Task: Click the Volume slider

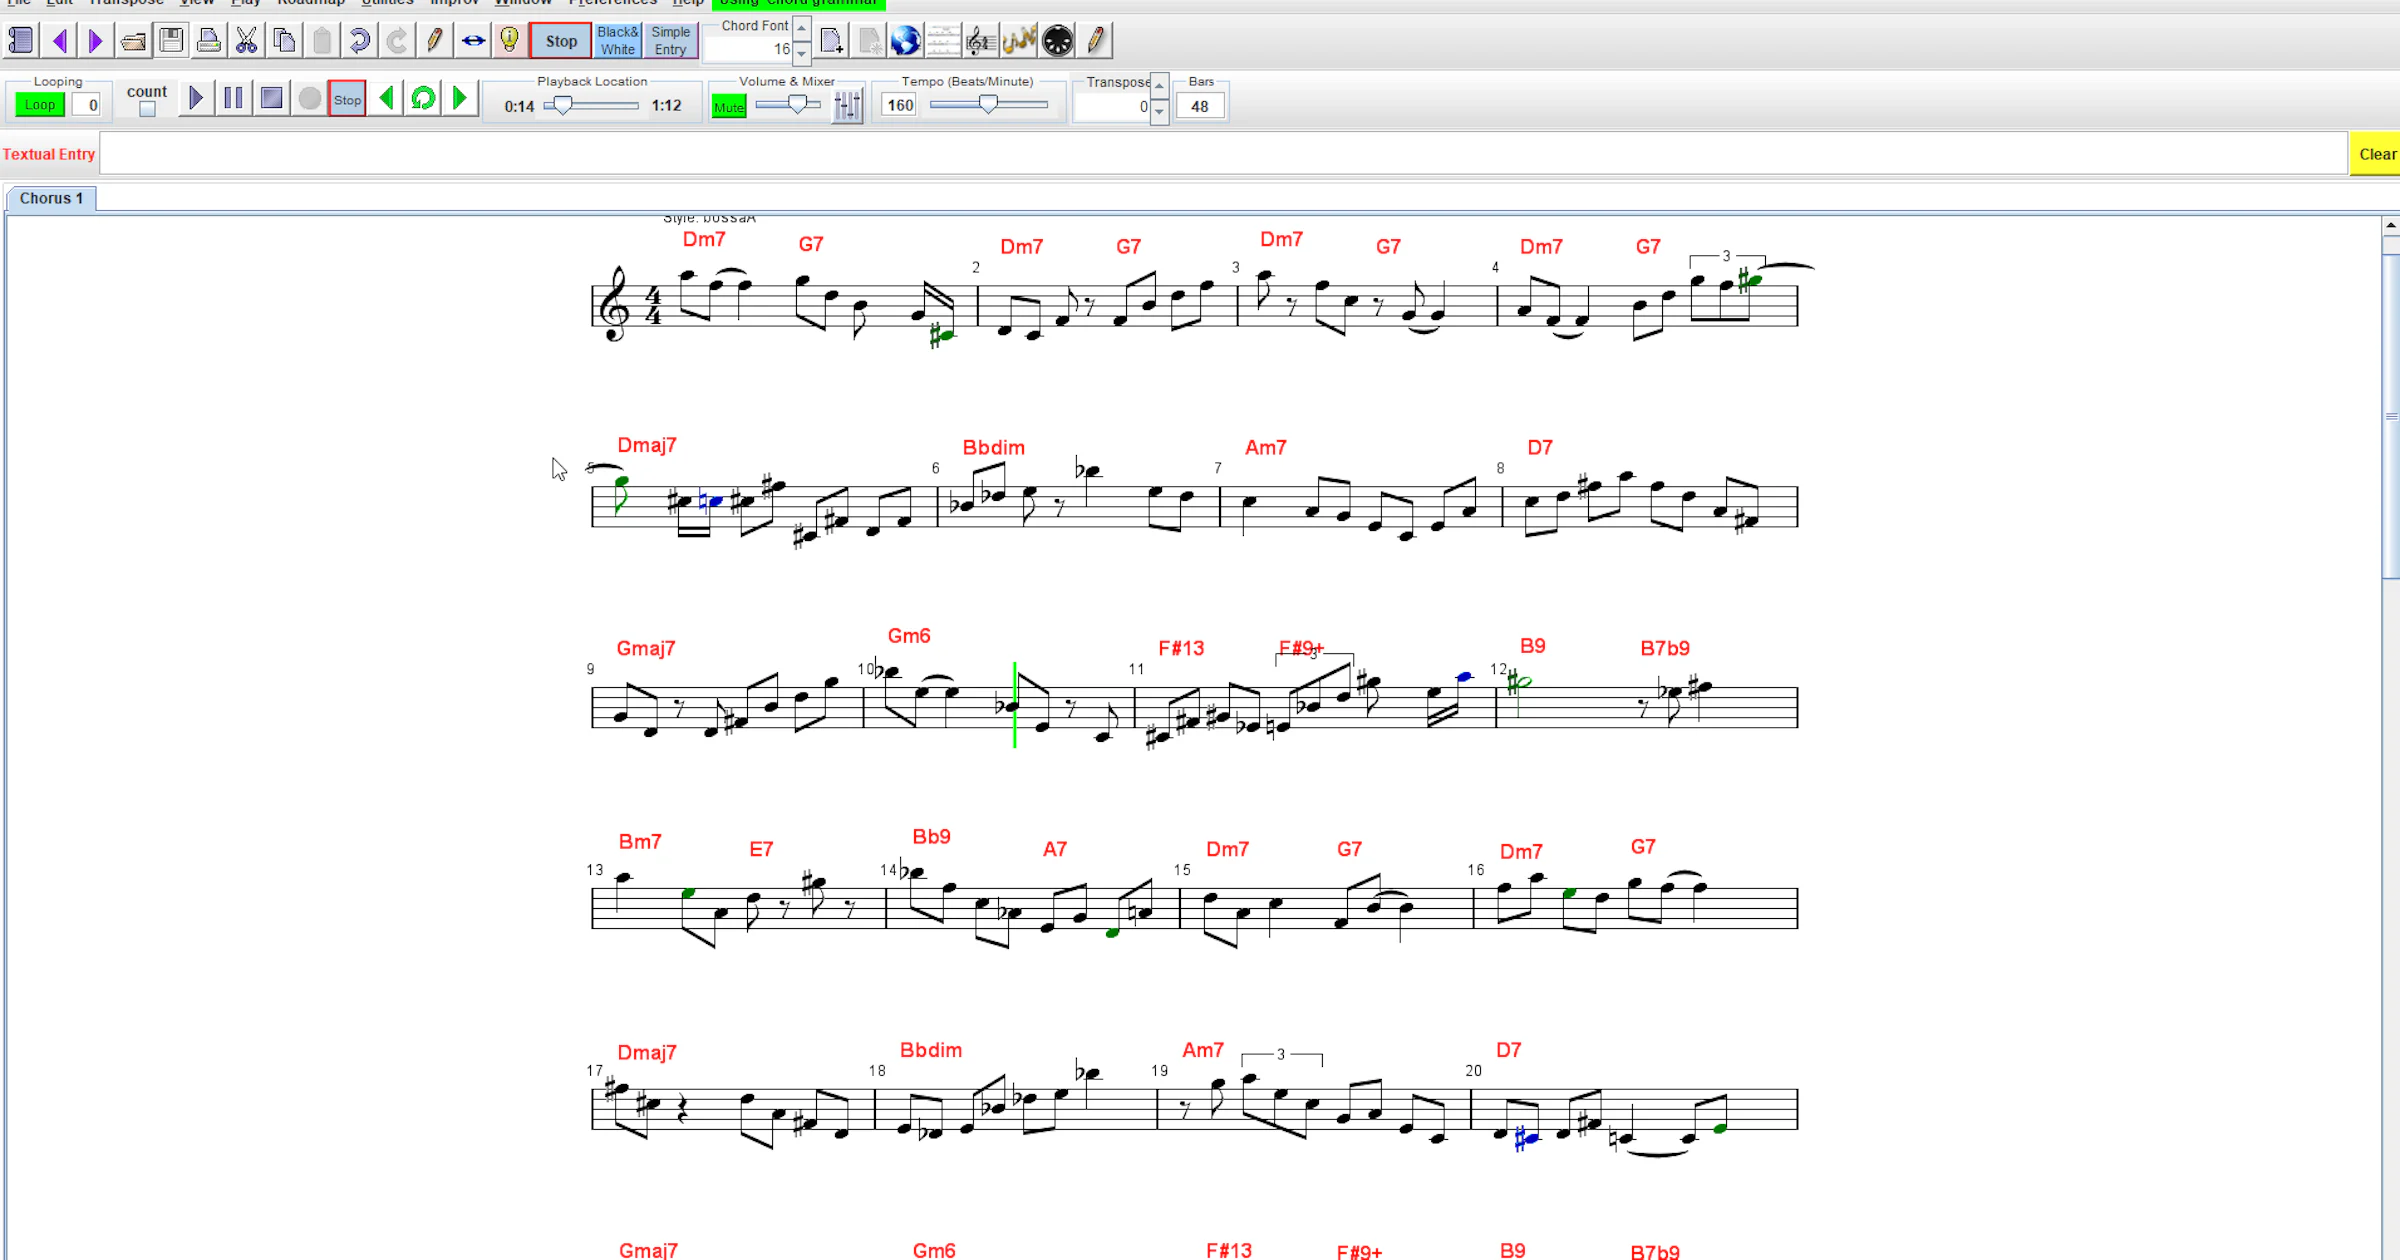Action: tap(788, 104)
